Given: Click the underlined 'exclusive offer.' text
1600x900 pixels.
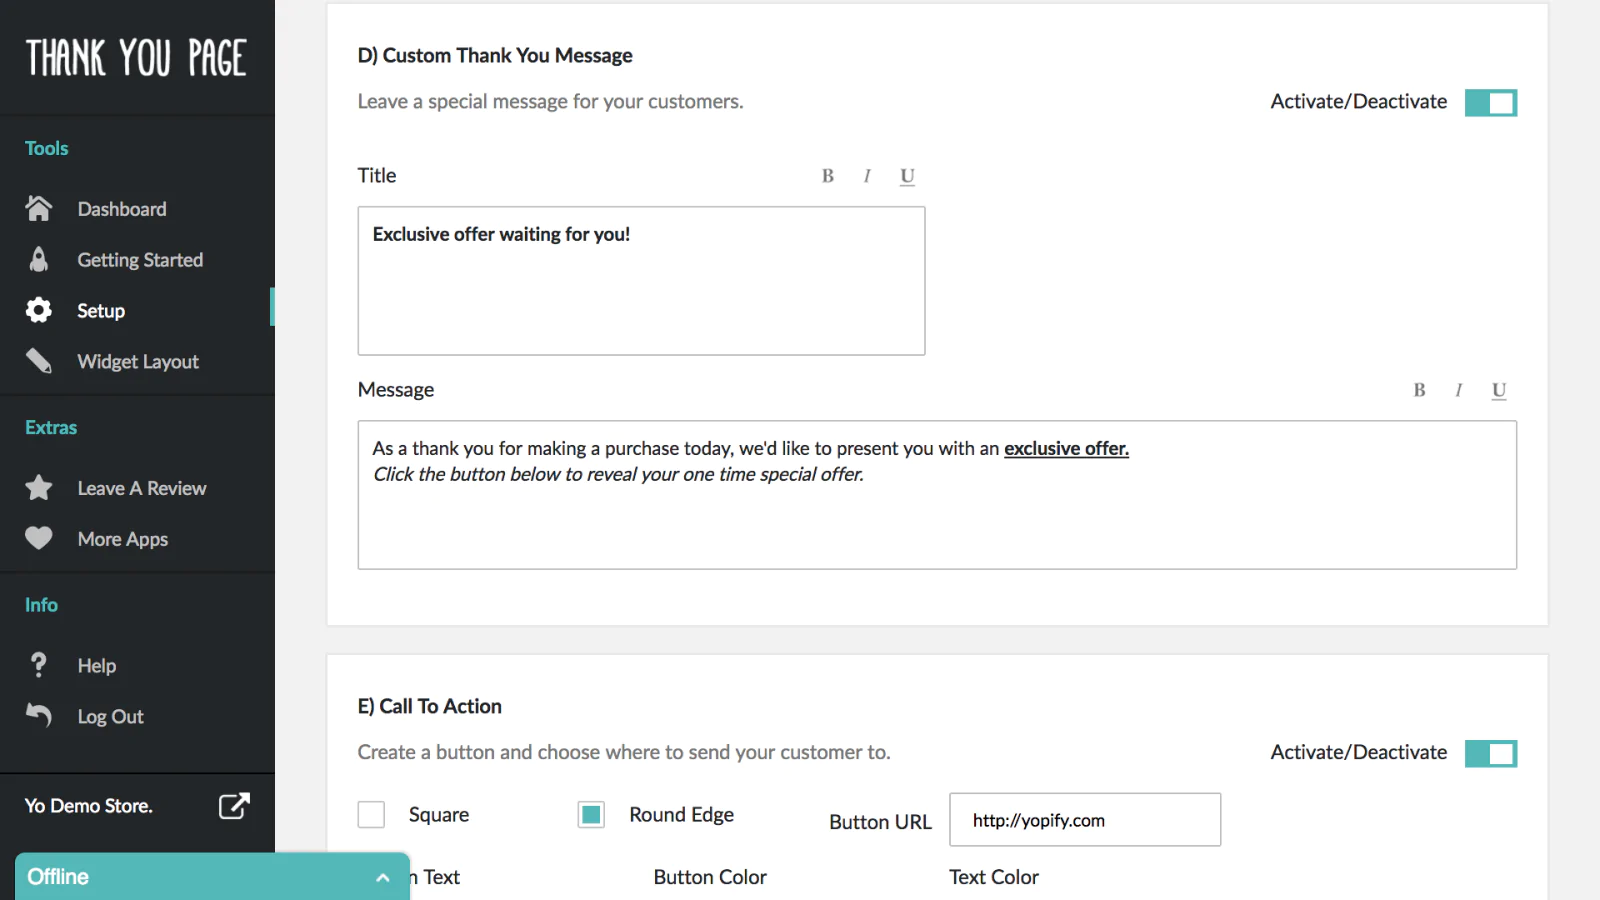Looking at the screenshot, I should point(1066,449).
